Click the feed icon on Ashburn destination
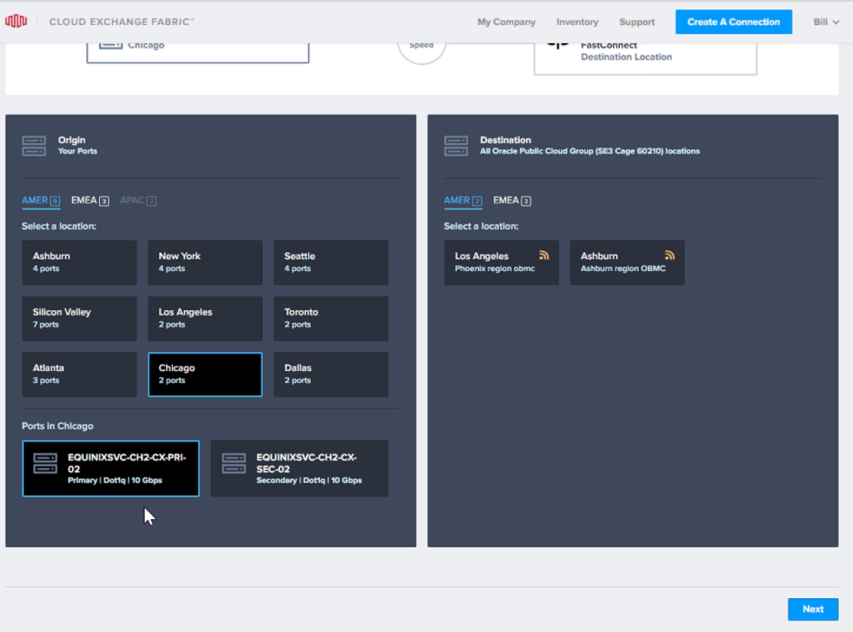 670,256
